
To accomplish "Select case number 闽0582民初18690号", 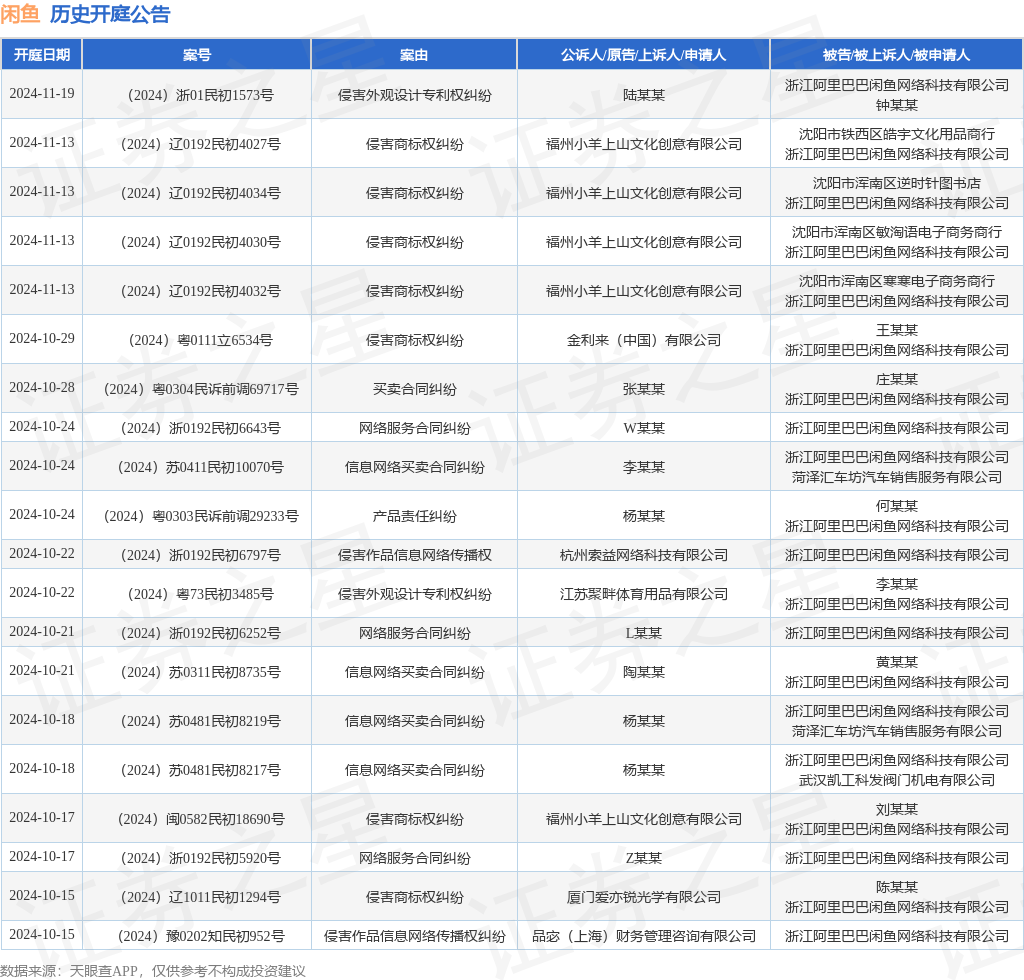I will [x=200, y=819].
